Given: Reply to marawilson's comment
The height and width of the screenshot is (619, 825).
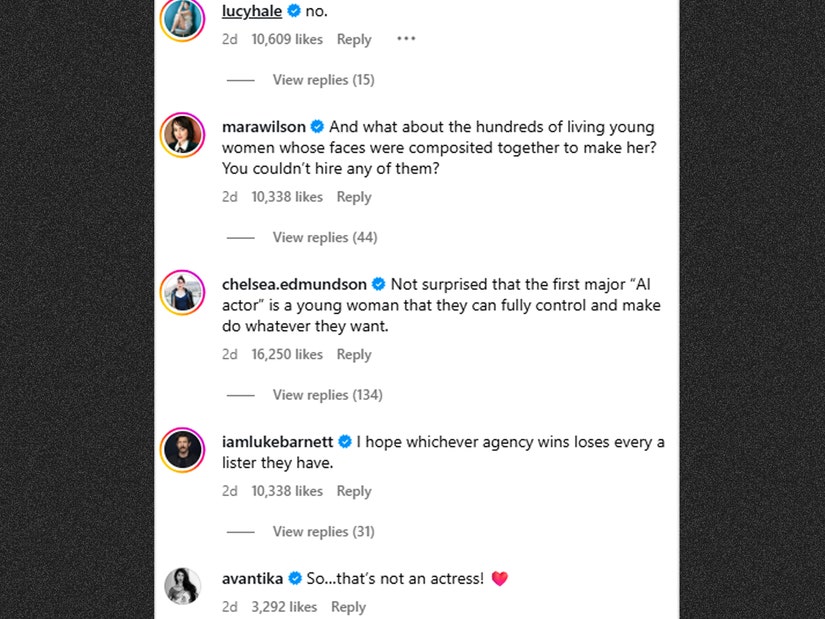Looking at the screenshot, I should pyautogui.click(x=354, y=197).
